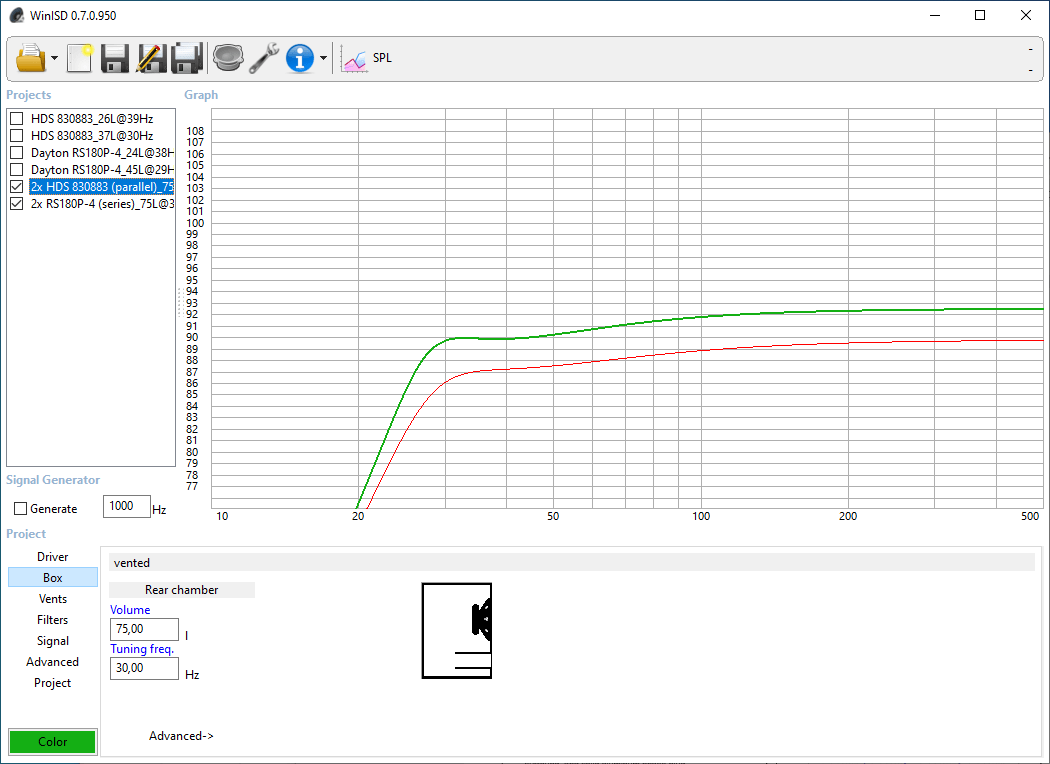
Task: Open the SPL graph selector label
Action: point(382,58)
